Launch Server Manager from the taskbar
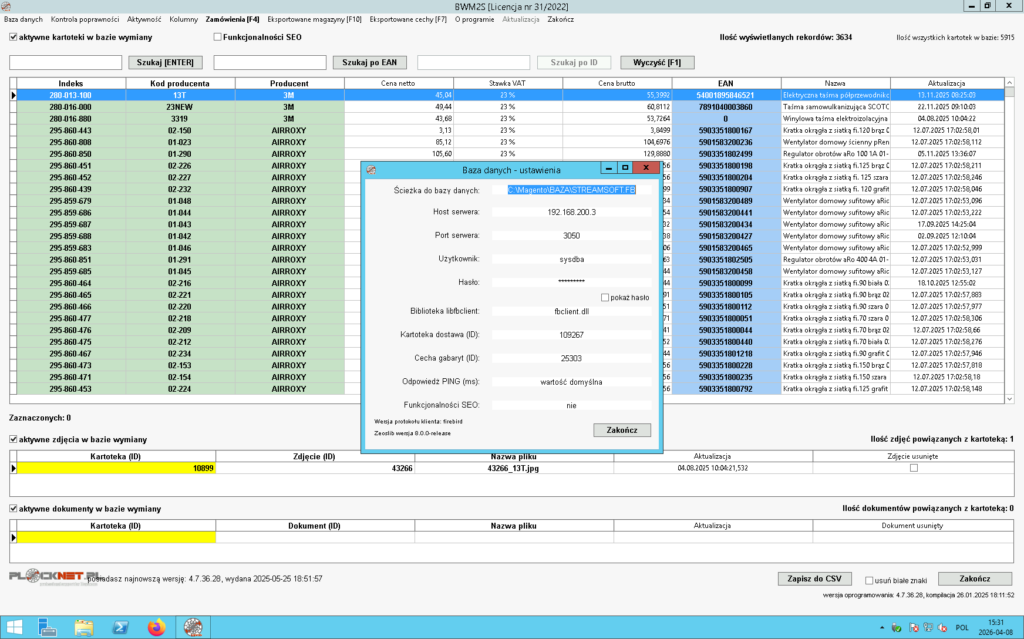Screen dimensions: 1024x639 48,627
